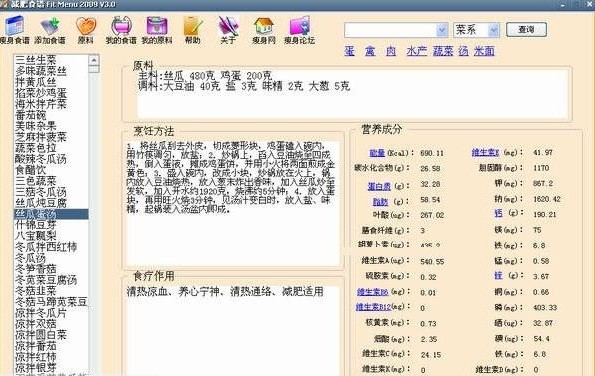This screenshot has width=595, height=376.
Task: Select 八宝瓤梨 in the recipe list
Action: pos(51,236)
